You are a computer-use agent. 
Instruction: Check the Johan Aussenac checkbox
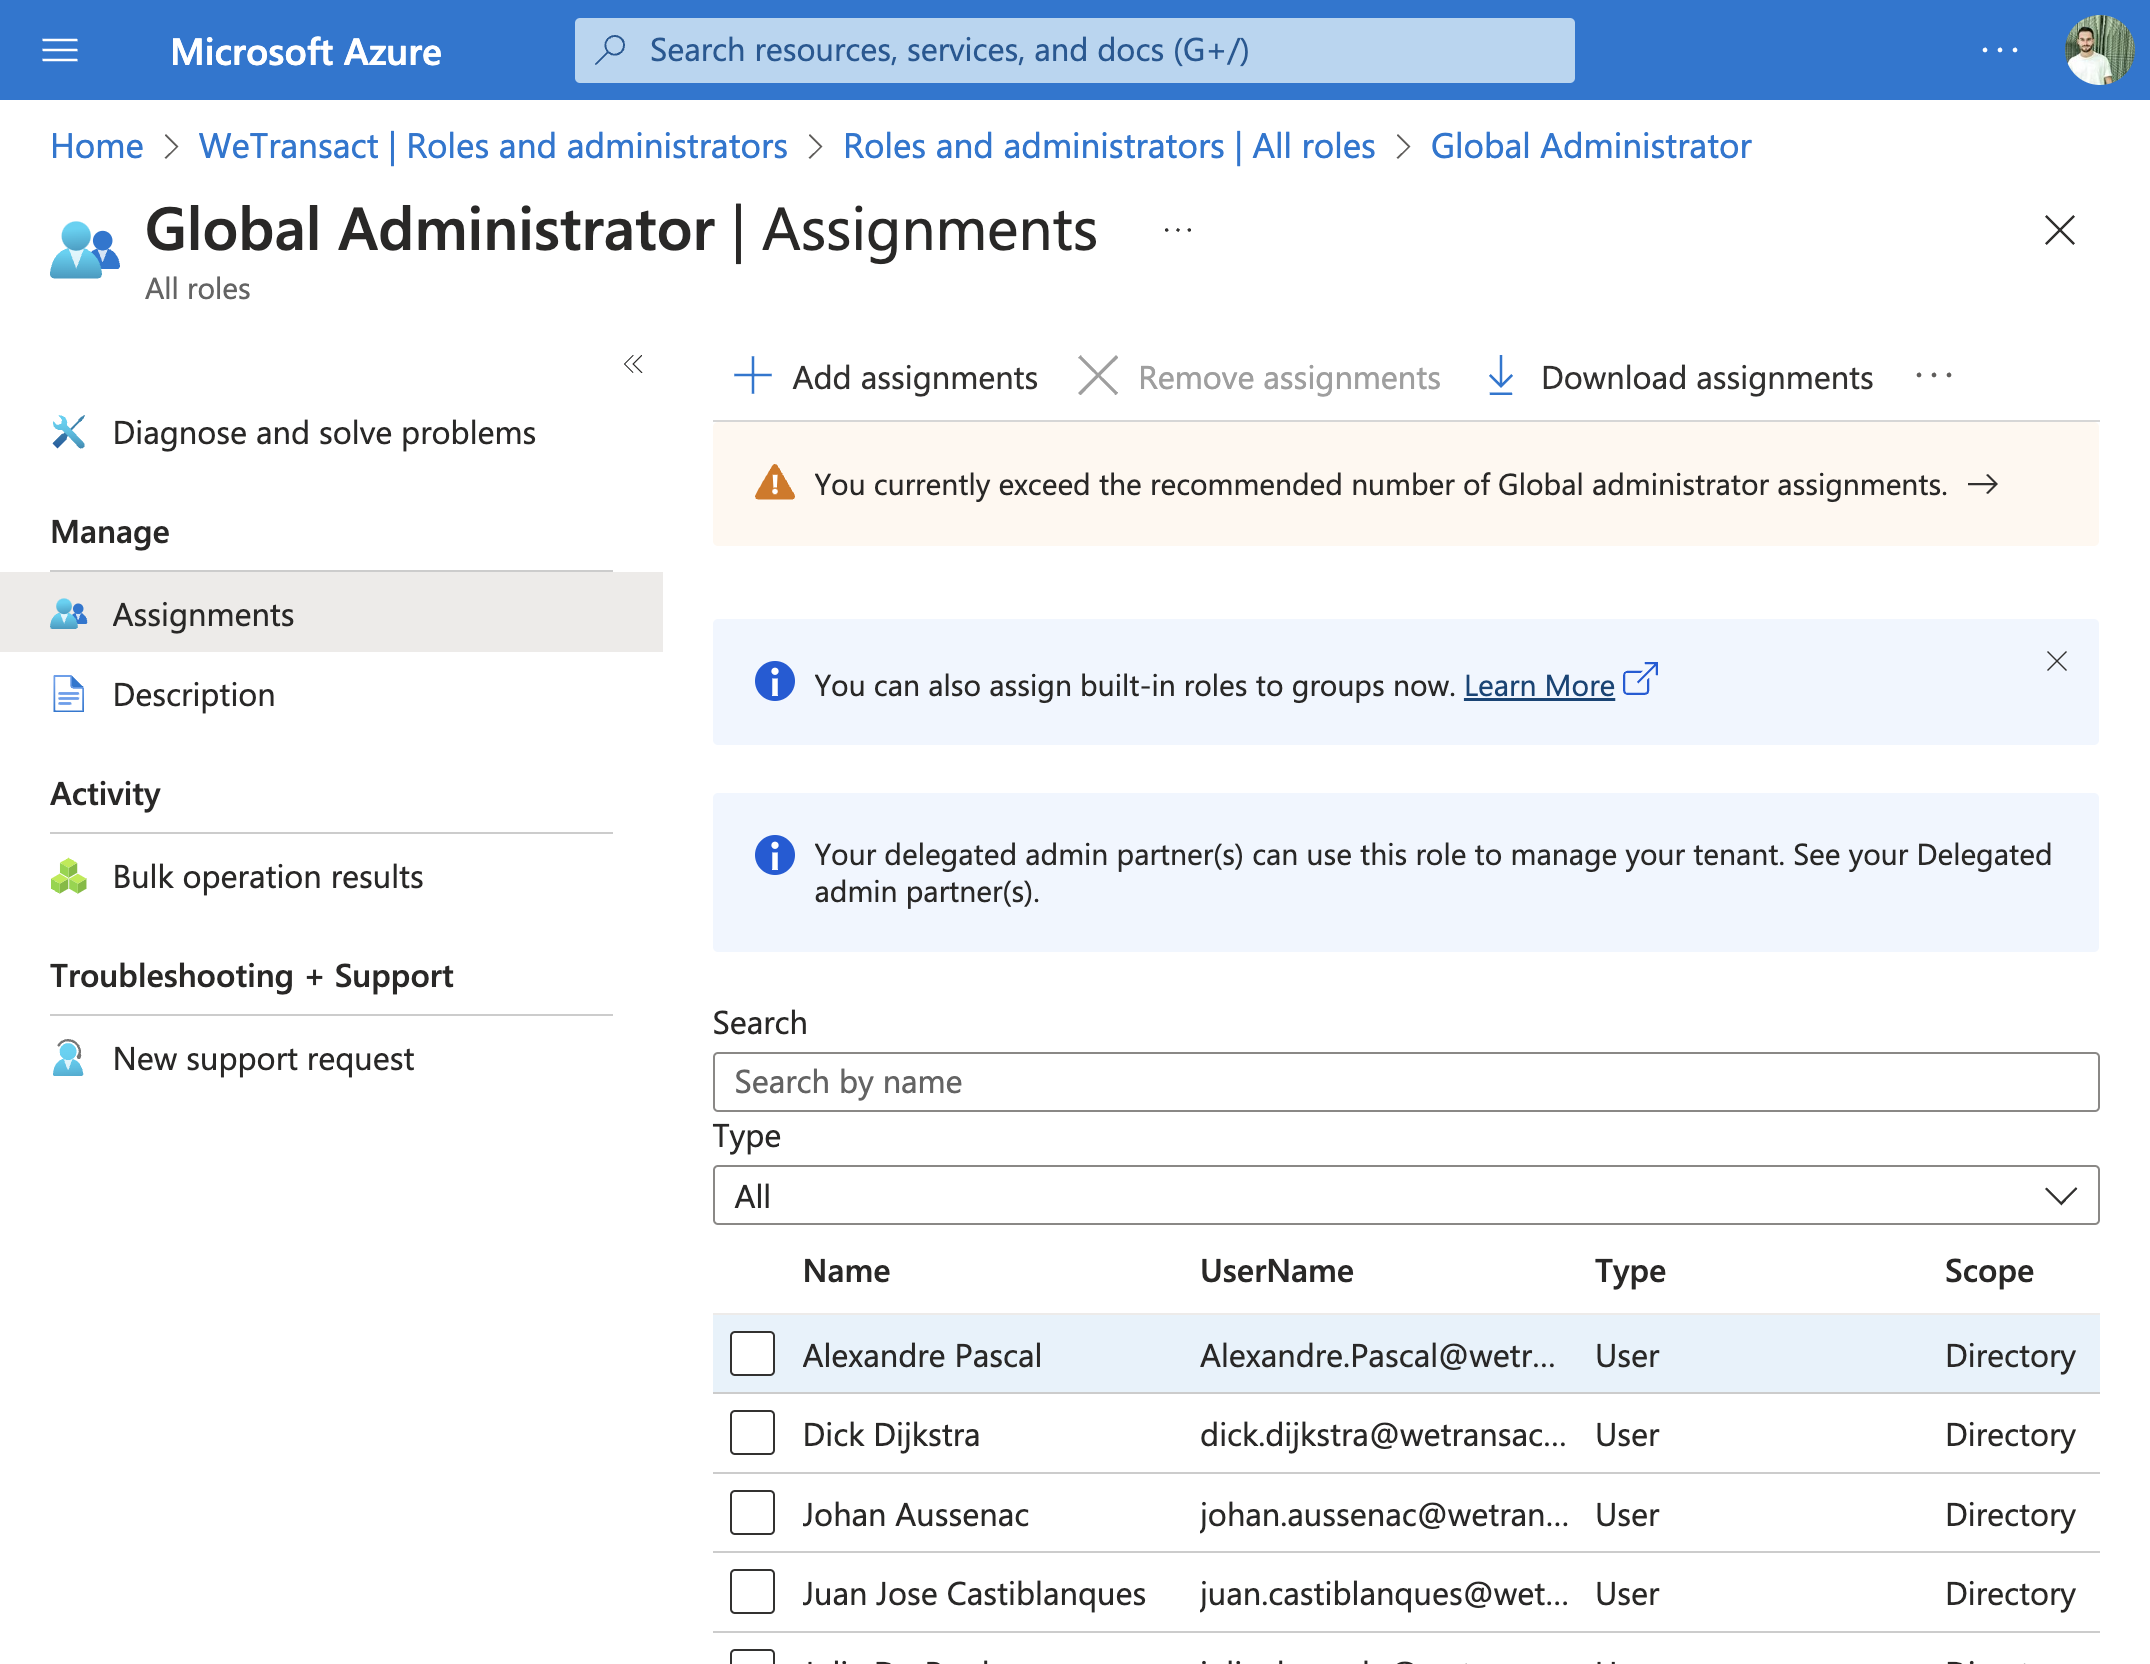pos(752,1513)
